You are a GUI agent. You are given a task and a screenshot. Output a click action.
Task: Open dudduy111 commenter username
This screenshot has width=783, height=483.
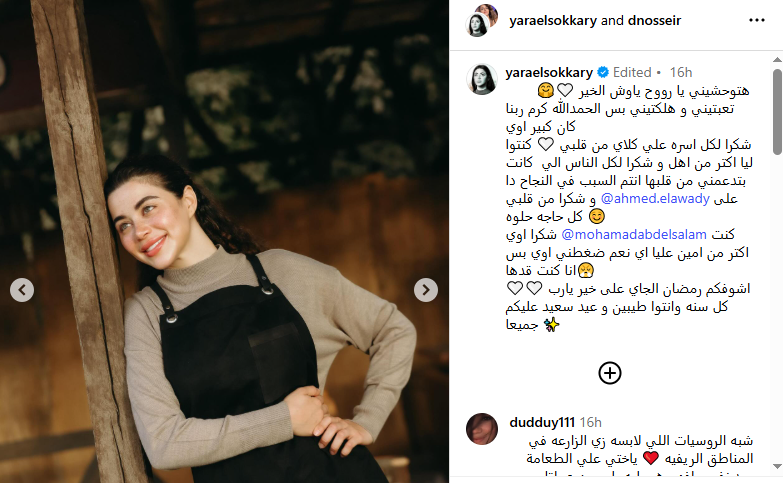pyautogui.click(x=542, y=423)
